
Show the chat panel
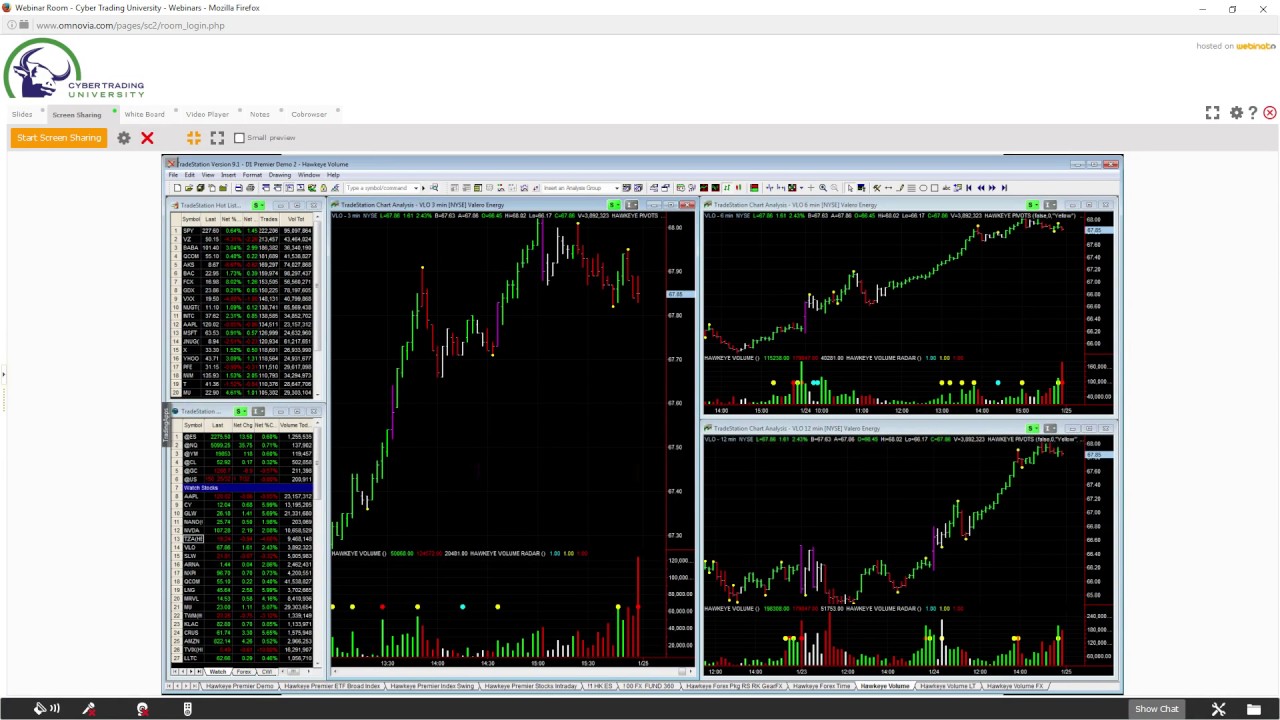point(1156,709)
